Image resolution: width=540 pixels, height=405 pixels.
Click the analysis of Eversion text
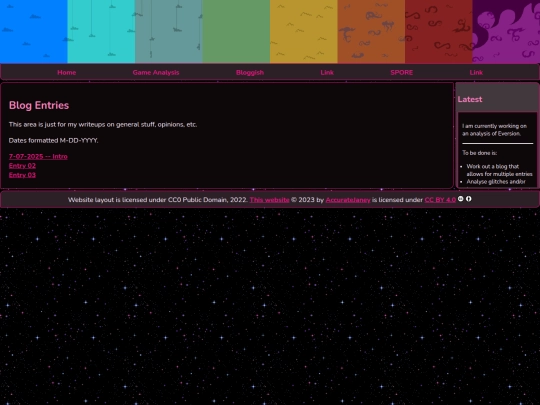tap(494, 130)
